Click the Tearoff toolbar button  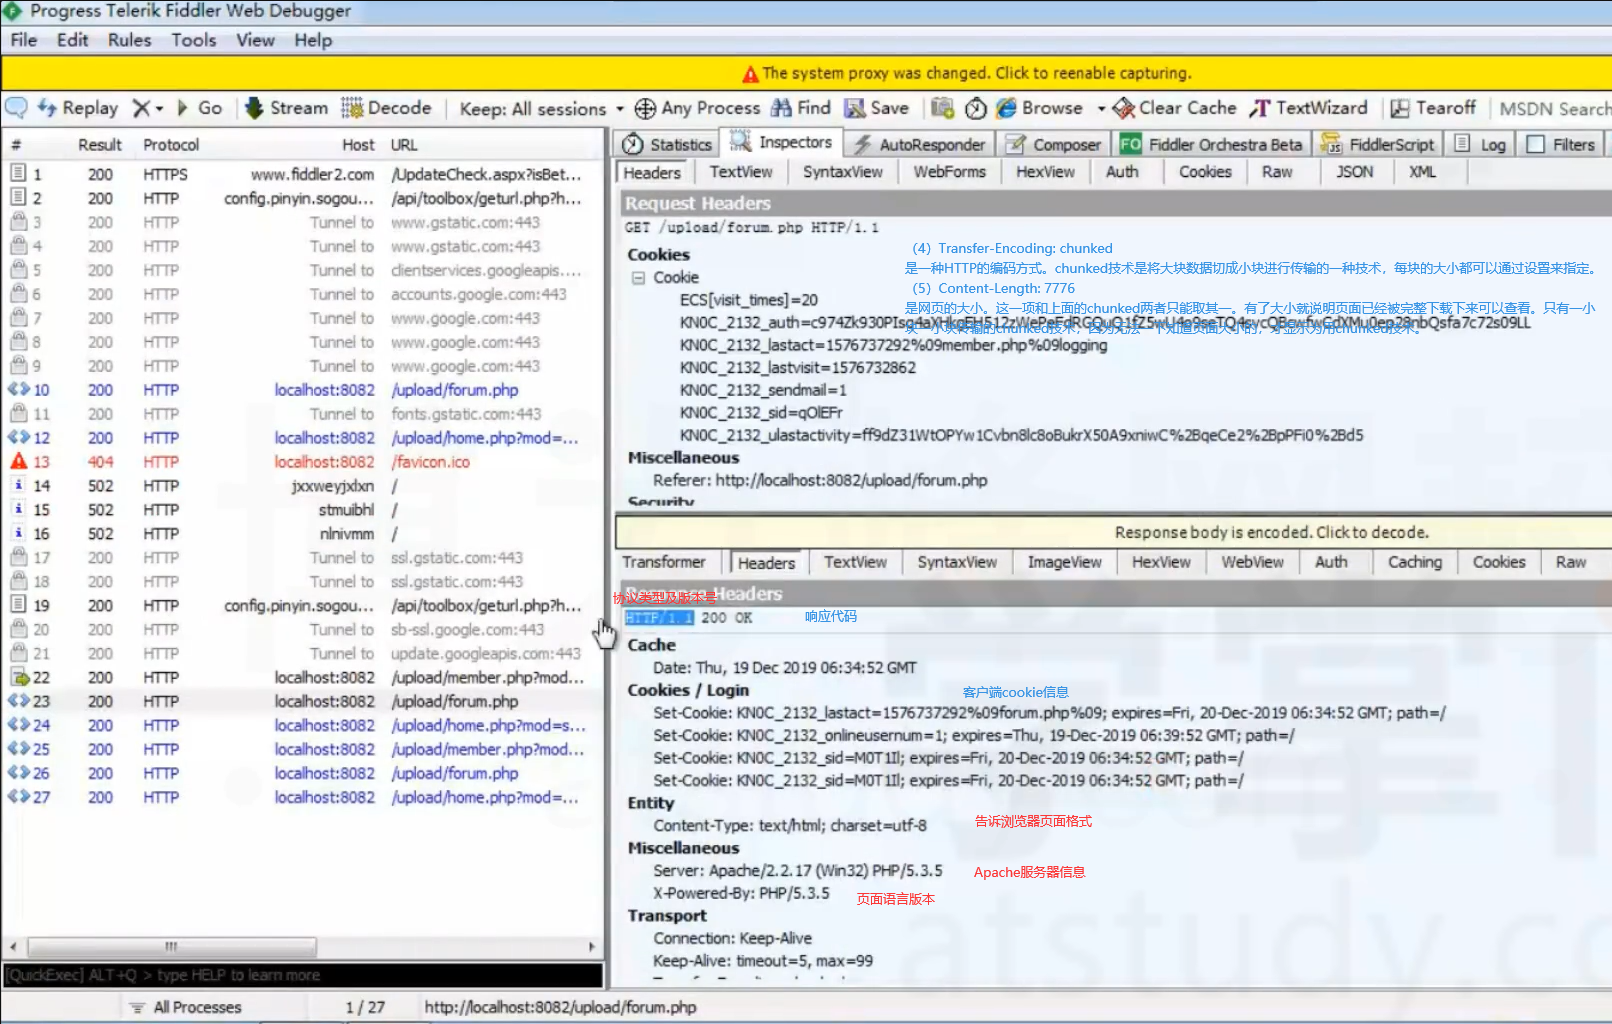(x=1433, y=108)
